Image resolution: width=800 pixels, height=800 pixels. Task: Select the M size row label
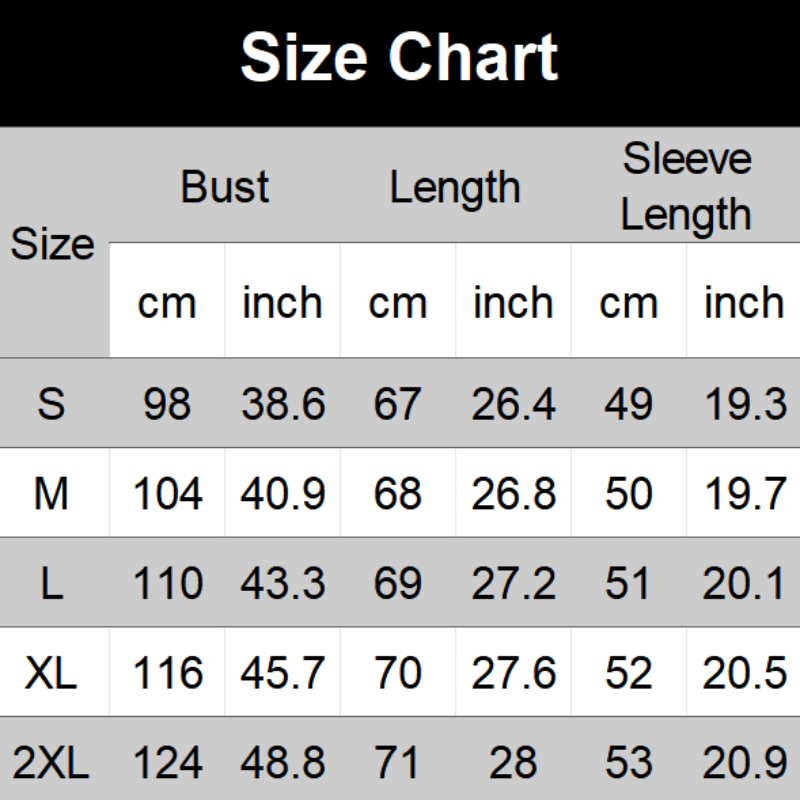coord(52,494)
